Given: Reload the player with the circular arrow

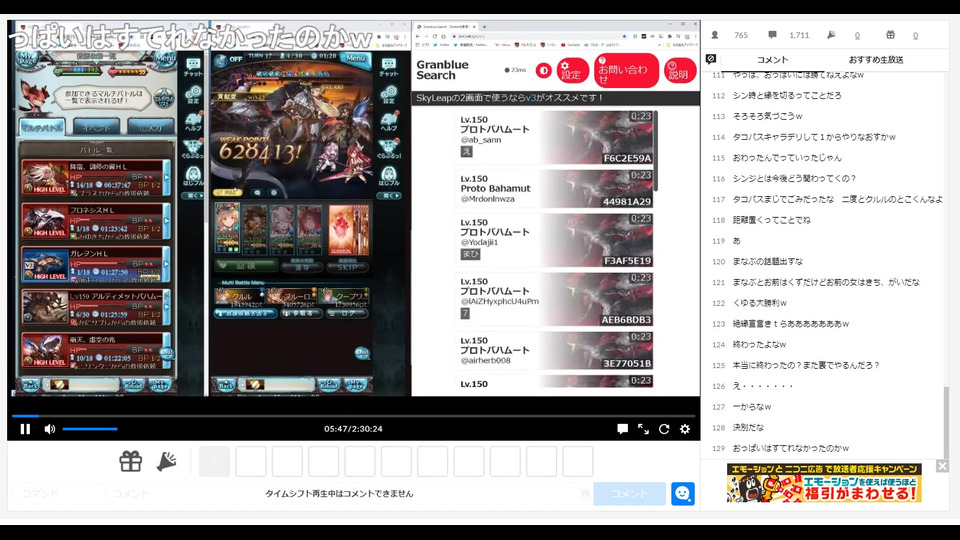Looking at the screenshot, I should pyautogui.click(x=664, y=429).
